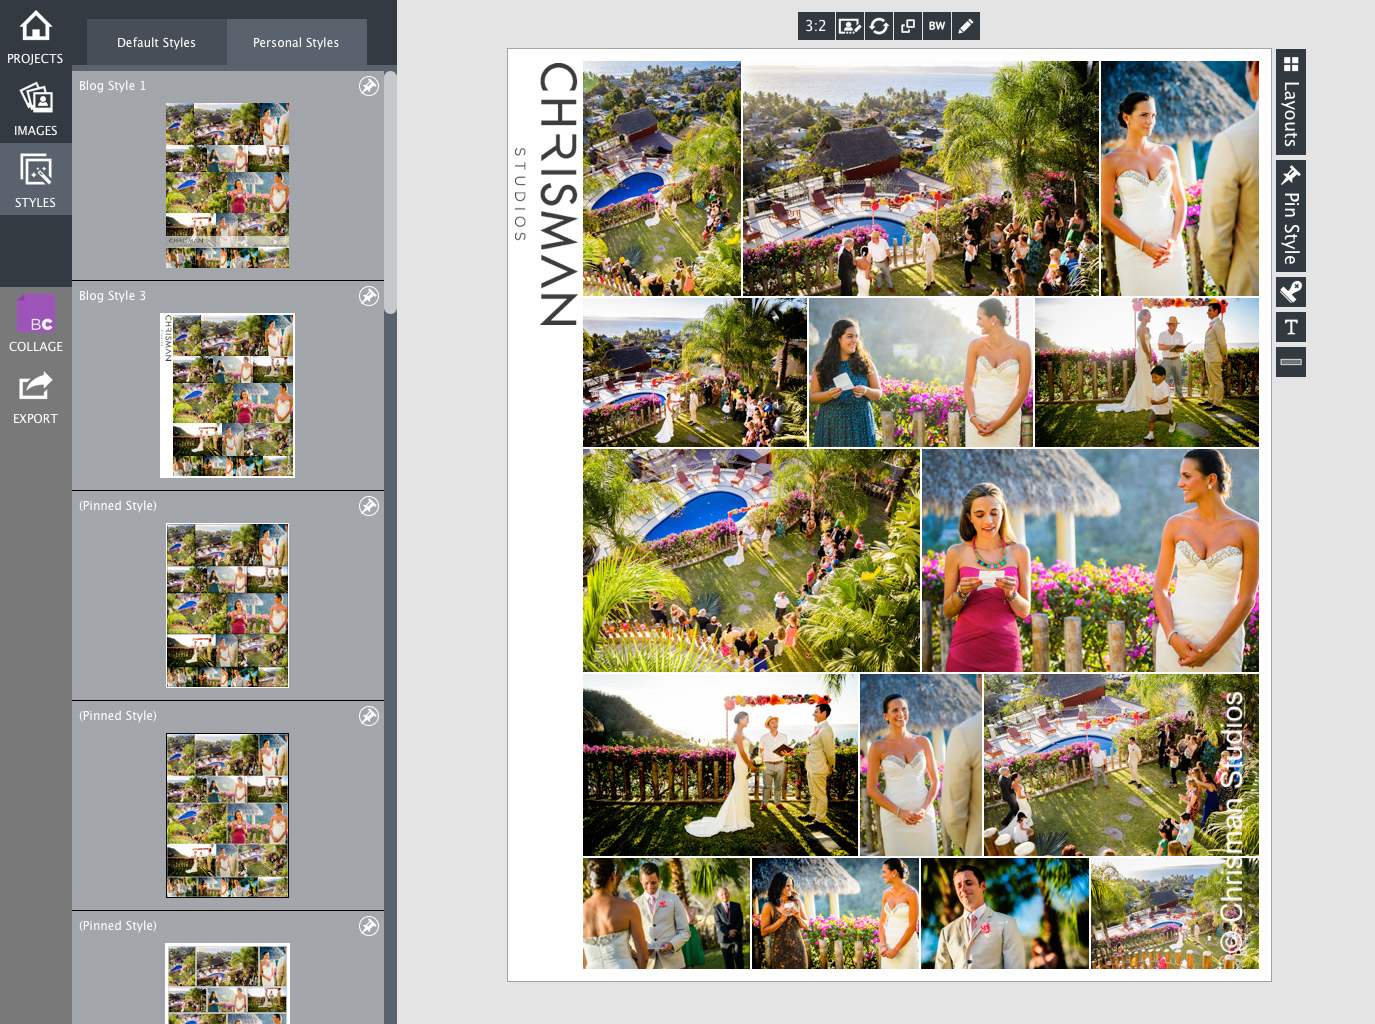Click the refresh/shuffle layout icon

coord(879,26)
